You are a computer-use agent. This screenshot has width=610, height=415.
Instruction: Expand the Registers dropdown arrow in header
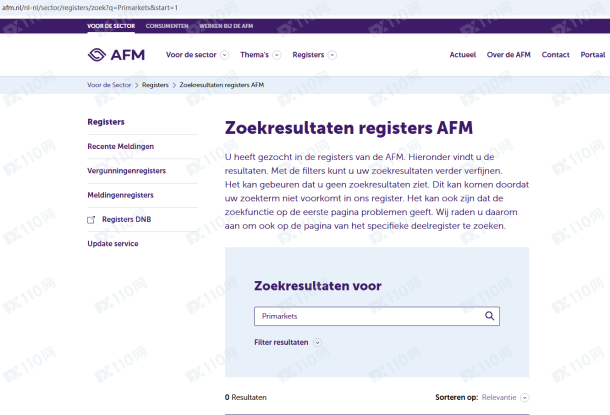pos(332,55)
